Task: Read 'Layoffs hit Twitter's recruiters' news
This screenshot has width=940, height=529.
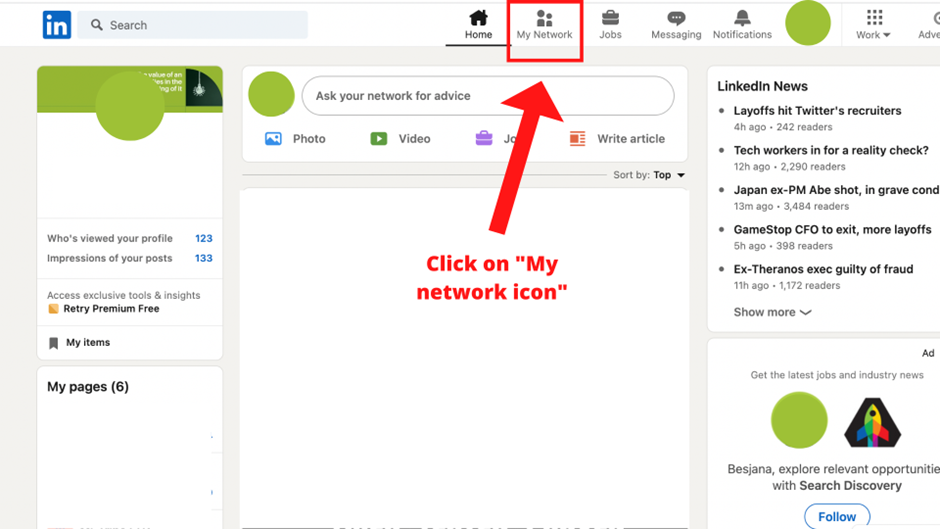Action: pos(818,110)
